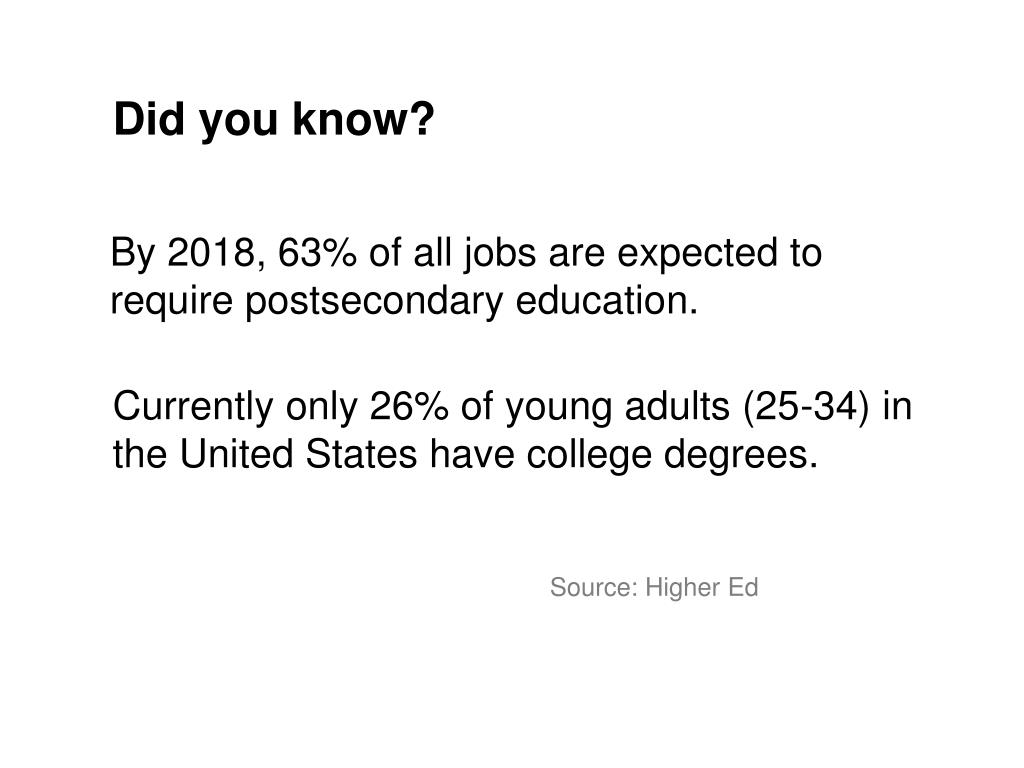Click the word 'jobs' in first sentence
This screenshot has width=1024, height=768.
(x=500, y=254)
